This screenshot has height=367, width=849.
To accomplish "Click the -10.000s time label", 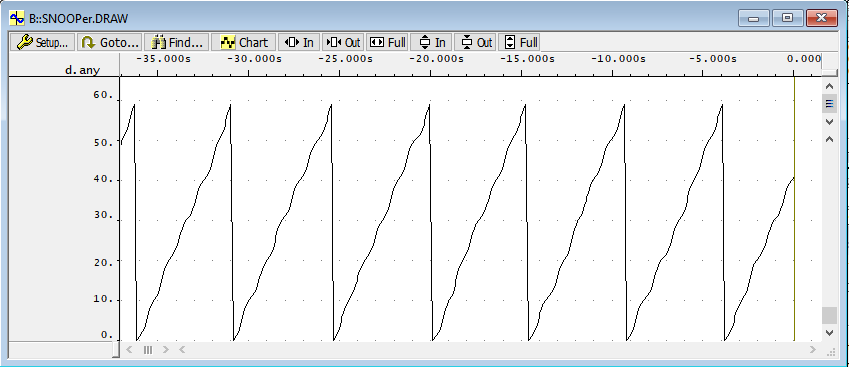I will [x=618, y=58].
